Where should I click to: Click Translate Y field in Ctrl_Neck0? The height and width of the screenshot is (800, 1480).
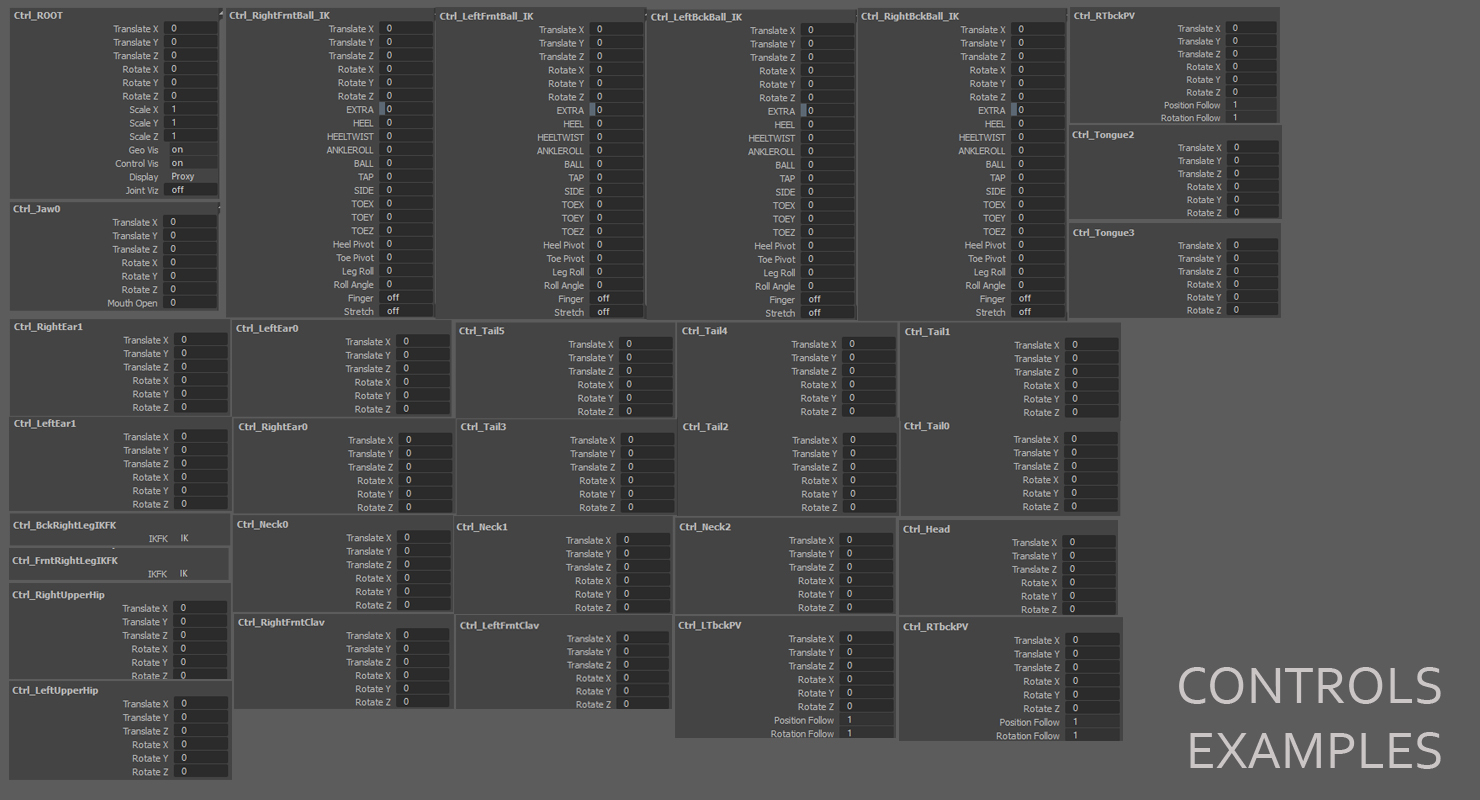click(425, 551)
